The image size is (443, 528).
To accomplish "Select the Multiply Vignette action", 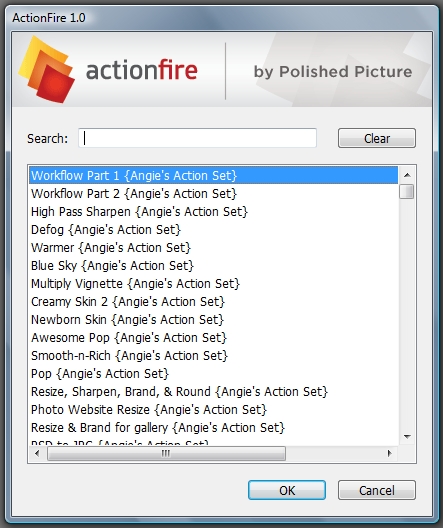I will point(213,284).
